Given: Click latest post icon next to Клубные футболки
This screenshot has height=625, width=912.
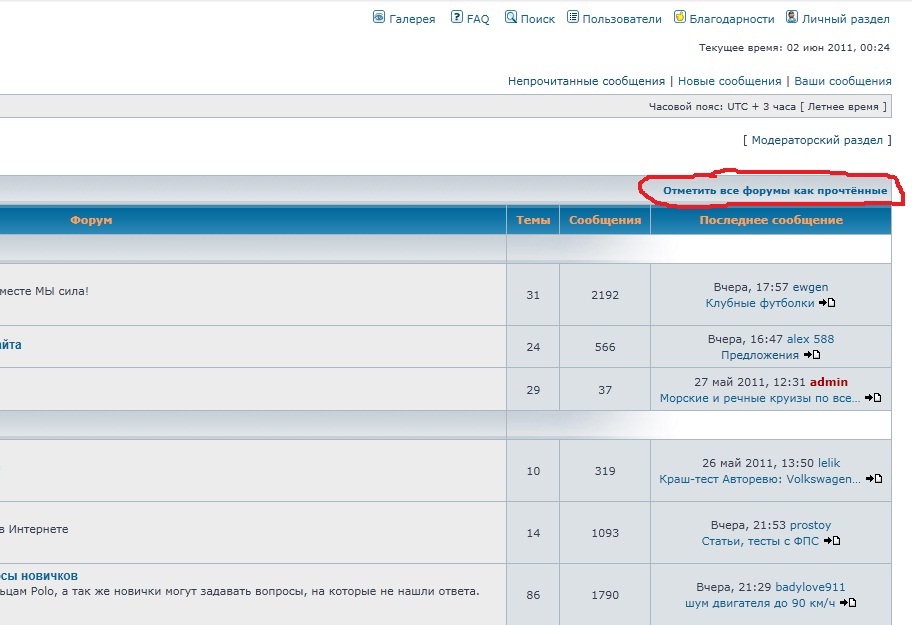Looking at the screenshot, I should pos(828,303).
